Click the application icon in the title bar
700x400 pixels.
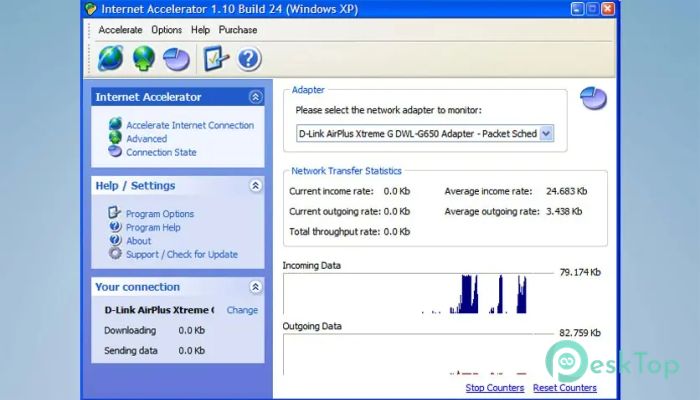click(91, 9)
